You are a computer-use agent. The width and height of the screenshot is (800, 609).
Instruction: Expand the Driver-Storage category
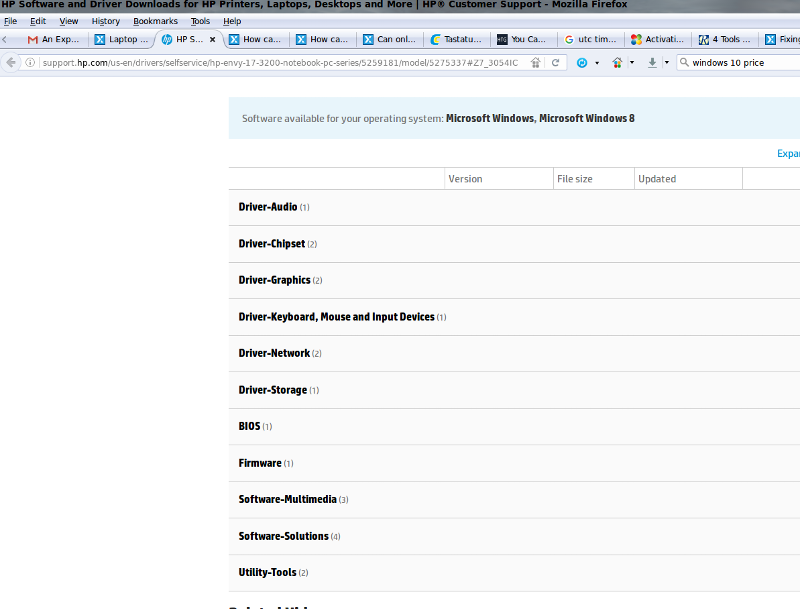(x=514, y=390)
